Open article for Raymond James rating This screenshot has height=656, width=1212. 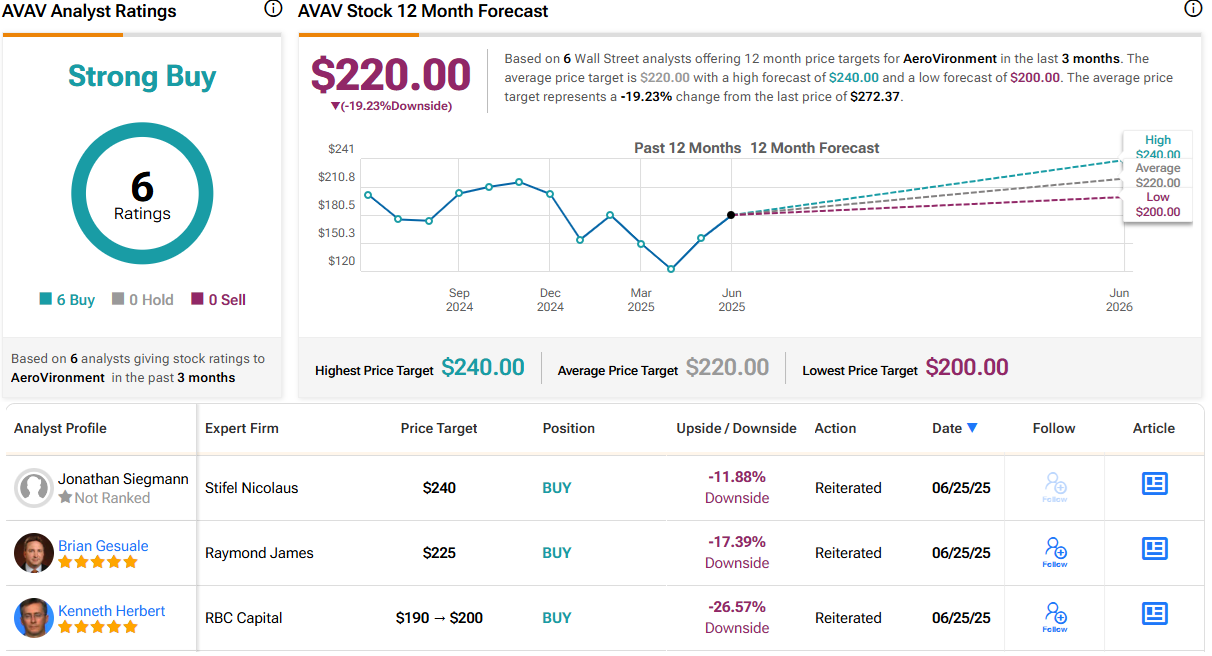click(x=1155, y=549)
